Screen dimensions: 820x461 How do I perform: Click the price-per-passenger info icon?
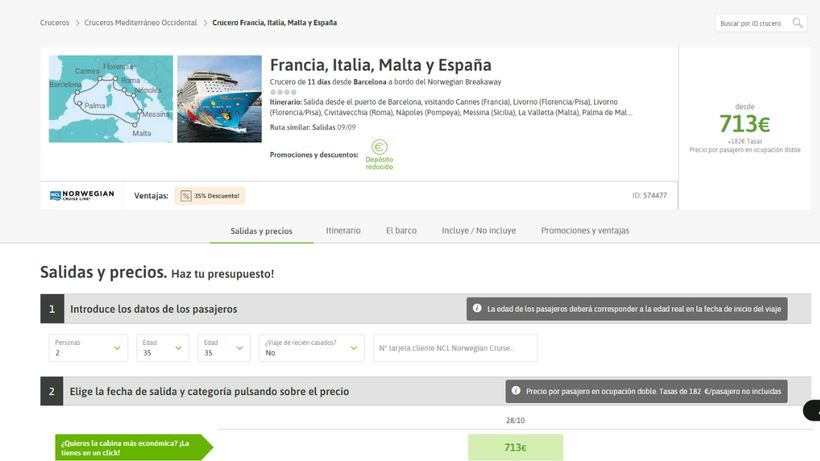pyautogui.click(x=516, y=391)
